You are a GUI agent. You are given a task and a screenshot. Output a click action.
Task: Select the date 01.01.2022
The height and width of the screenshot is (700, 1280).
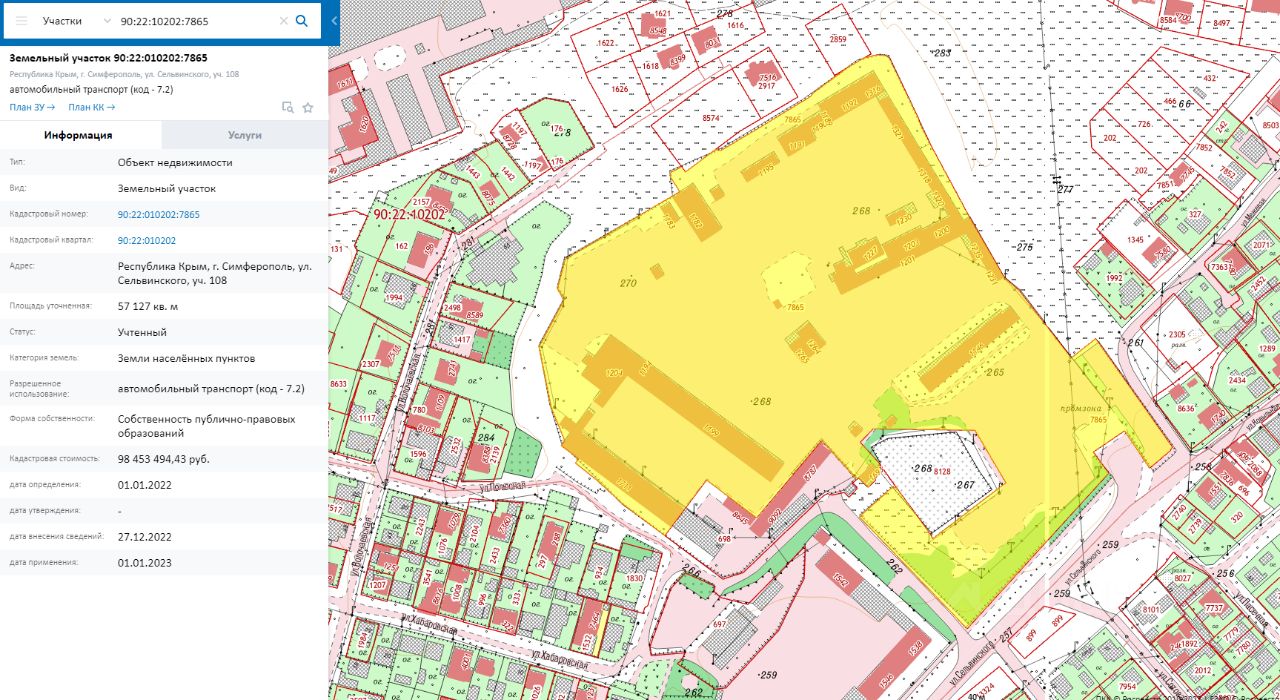pyautogui.click(x=145, y=484)
